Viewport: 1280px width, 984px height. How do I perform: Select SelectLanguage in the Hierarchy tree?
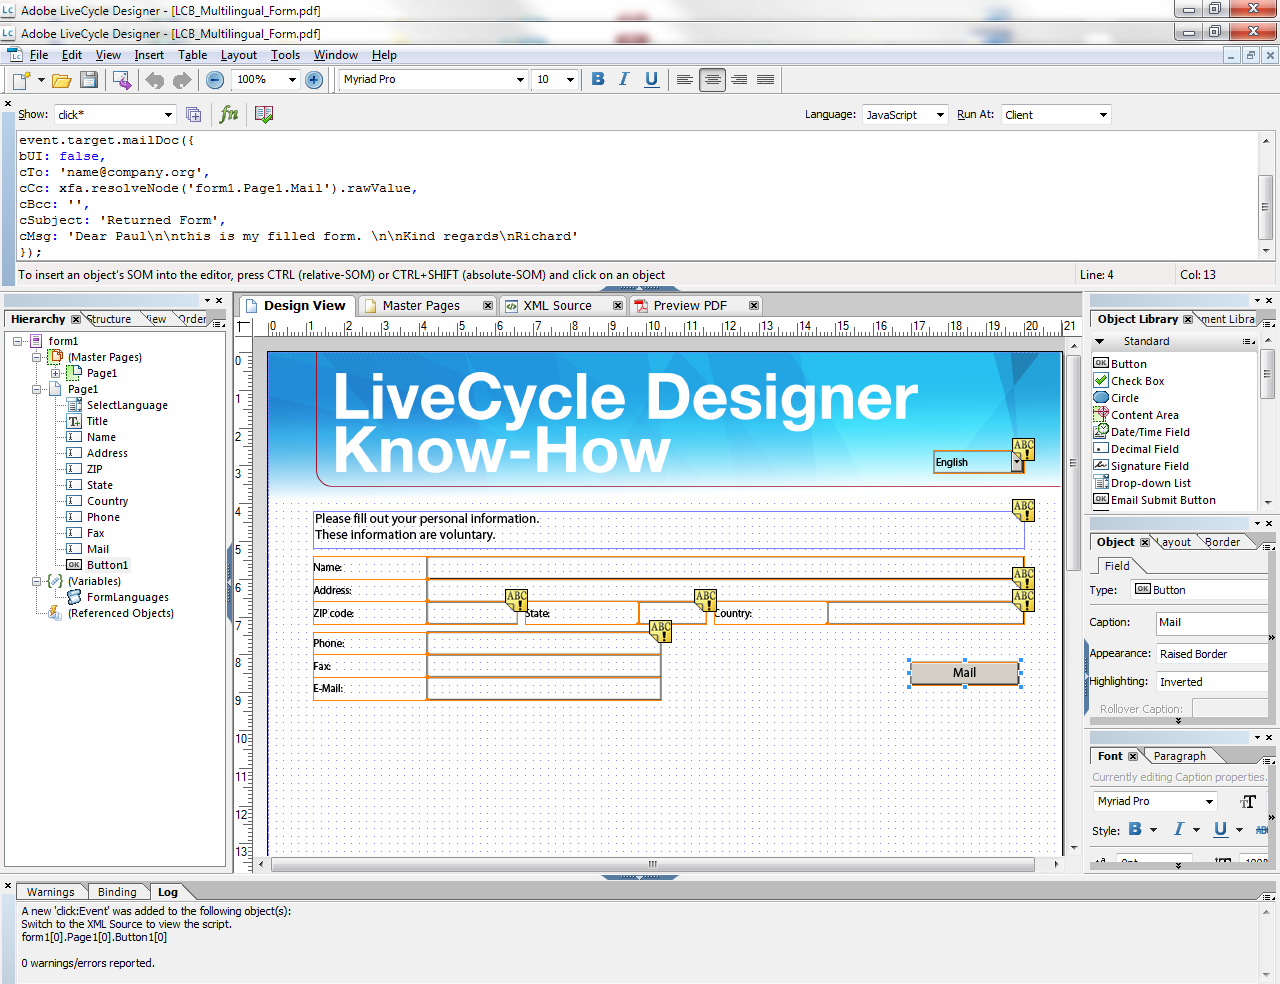(127, 406)
